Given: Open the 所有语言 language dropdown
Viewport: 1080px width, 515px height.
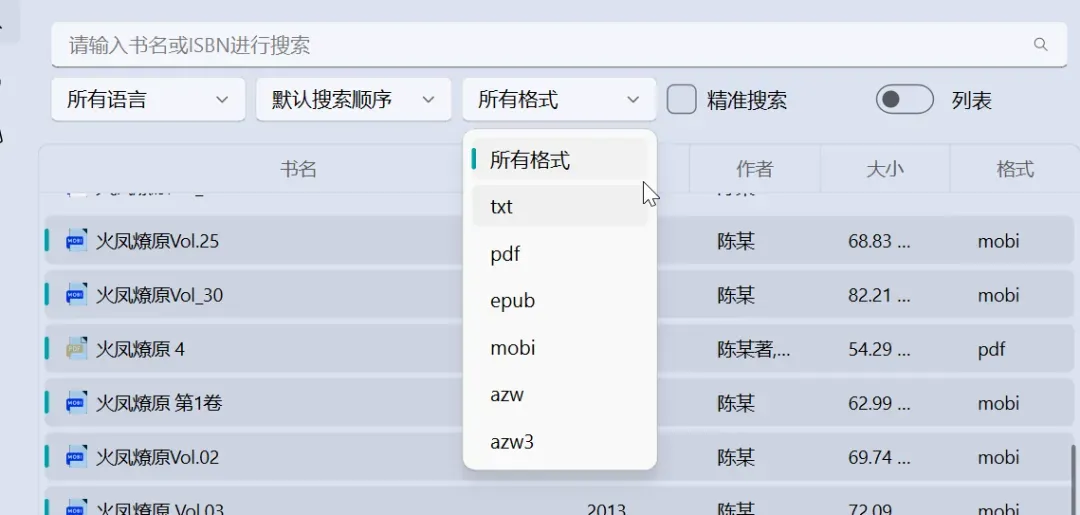Looking at the screenshot, I should click(148, 100).
